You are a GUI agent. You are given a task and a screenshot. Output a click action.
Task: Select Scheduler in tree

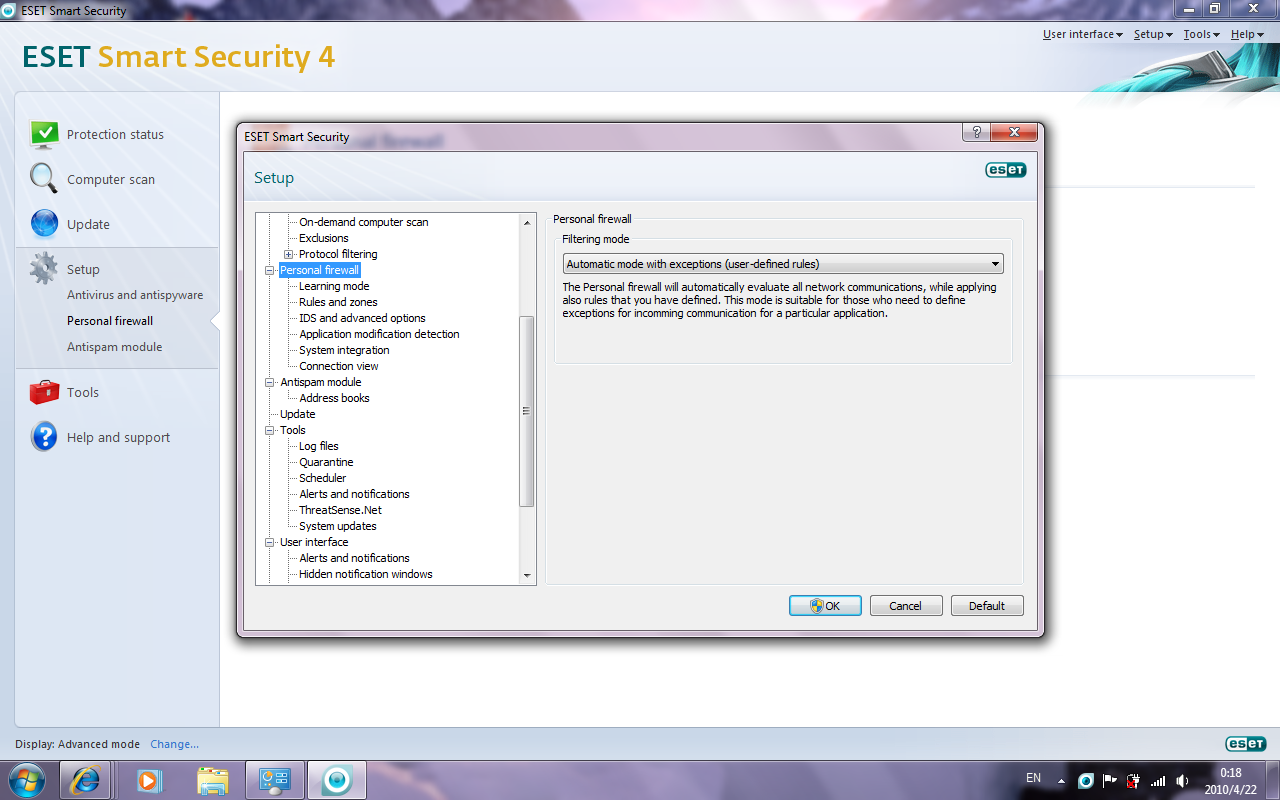click(x=322, y=478)
